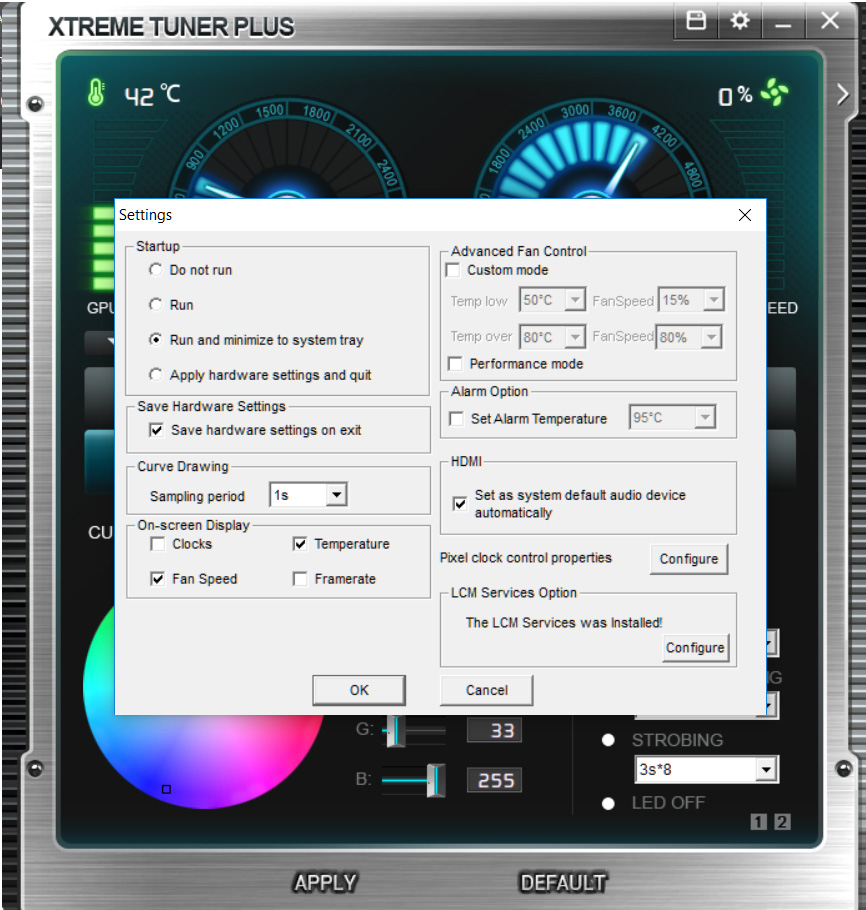
Task: Click the G green color slider handle
Action: (x=396, y=731)
